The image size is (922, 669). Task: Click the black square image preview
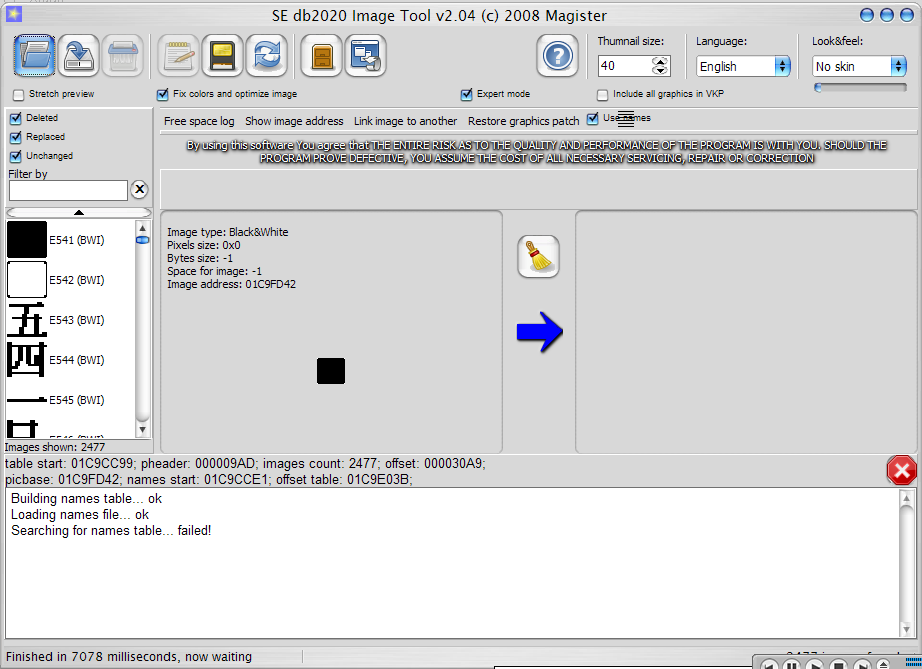(x=331, y=371)
